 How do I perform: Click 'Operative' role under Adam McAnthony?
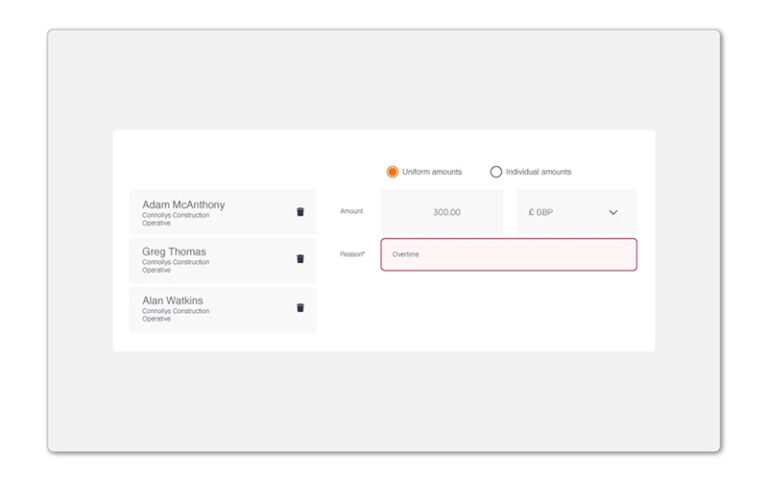[x=156, y=223]
